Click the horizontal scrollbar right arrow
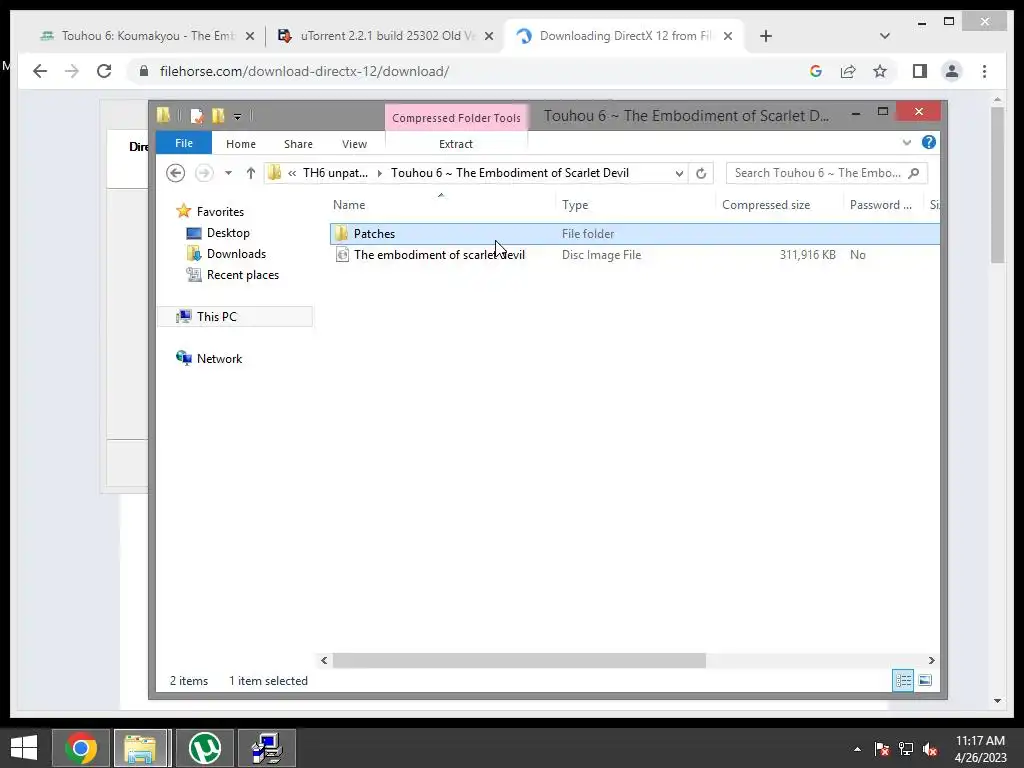1024x768 pixels. click(931, 660)
